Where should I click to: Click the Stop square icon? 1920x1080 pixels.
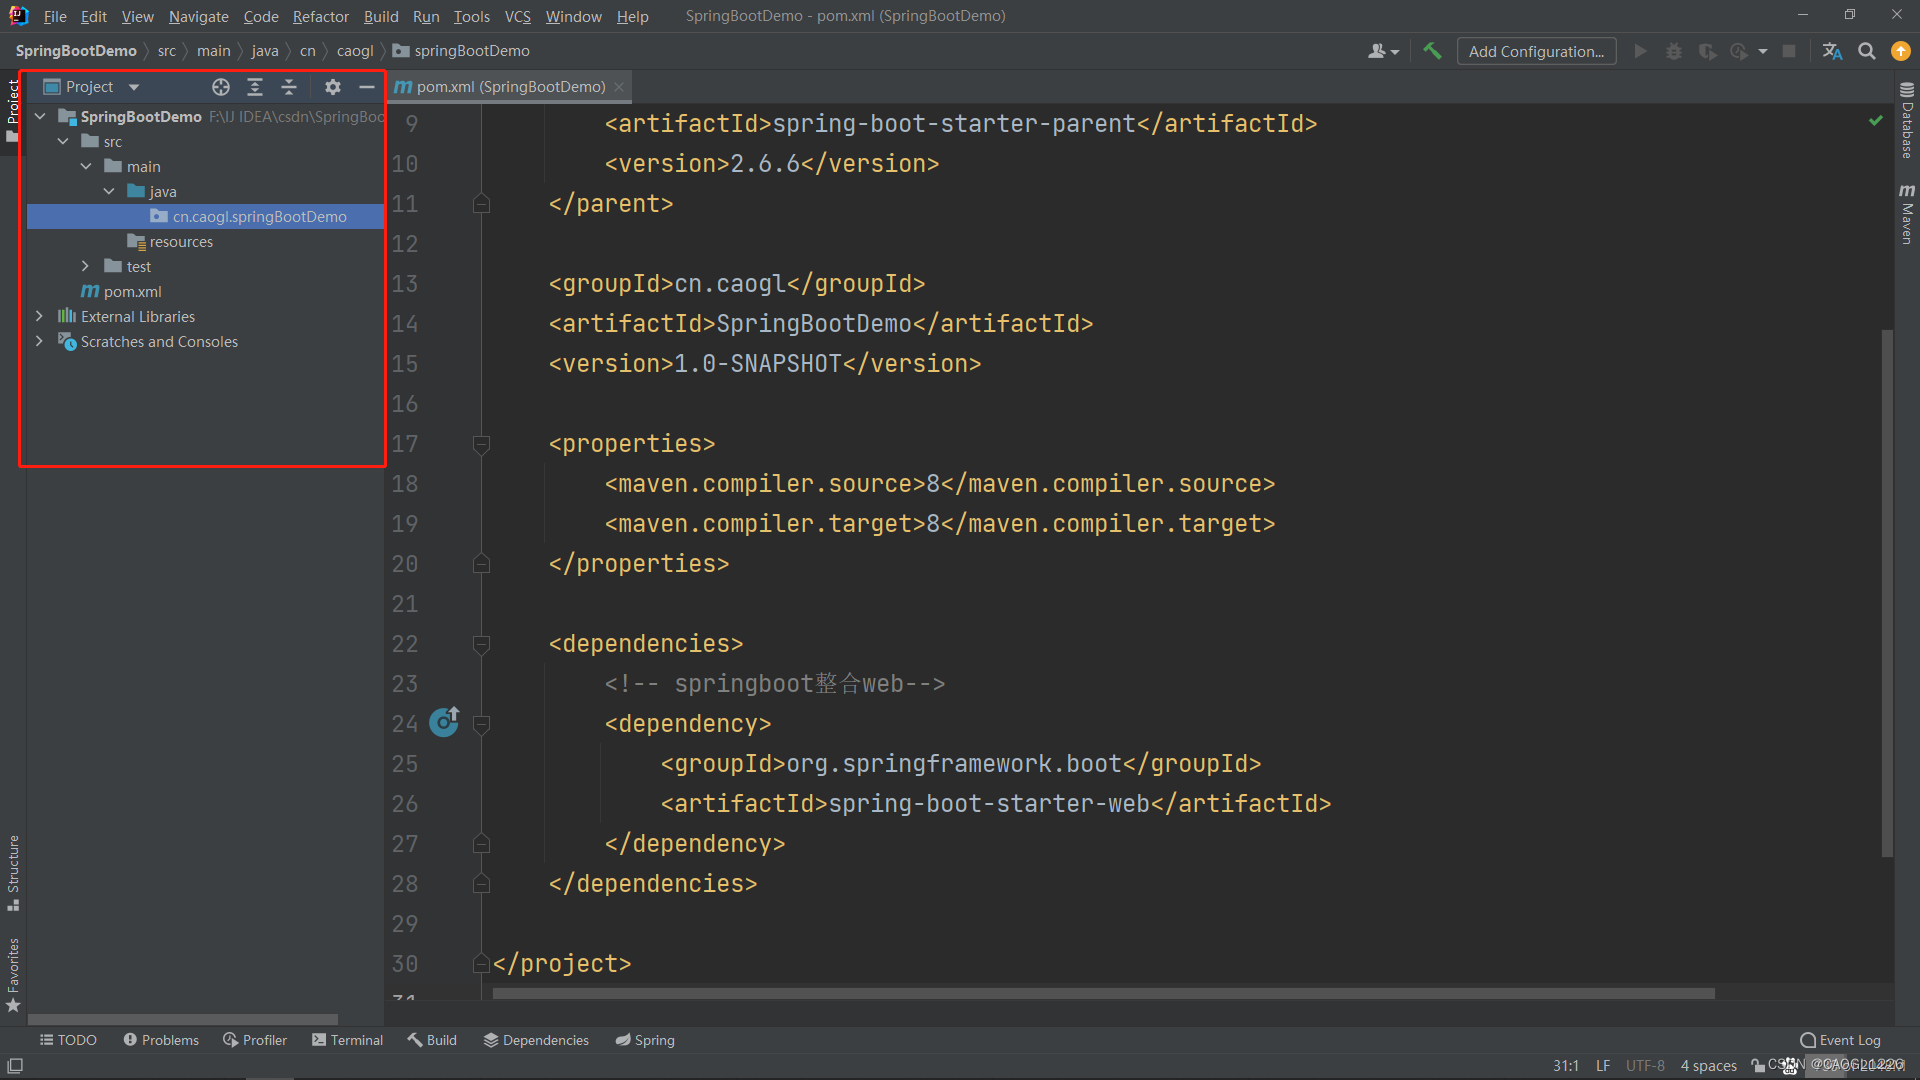(x=1789, y=51)
